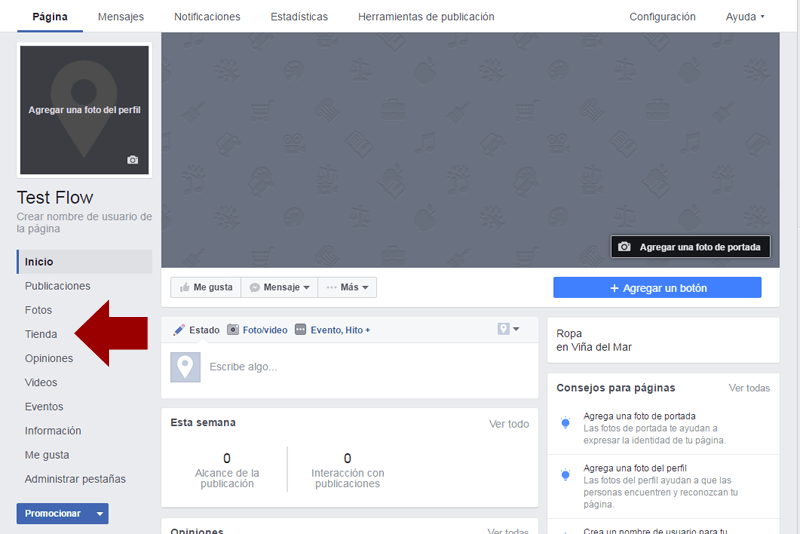Open Opiniones in the sidebar
800x534 pixels.
pos(49,359)
